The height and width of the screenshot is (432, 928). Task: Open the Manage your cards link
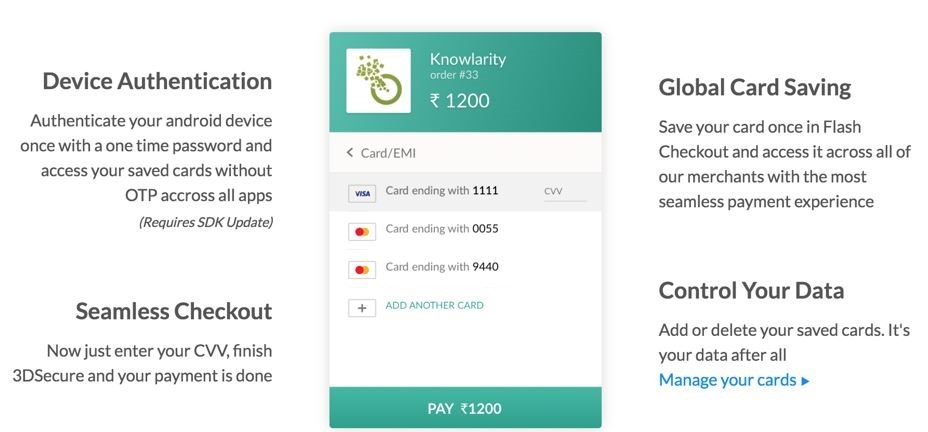pyautogui.click(x=727, y=380)
